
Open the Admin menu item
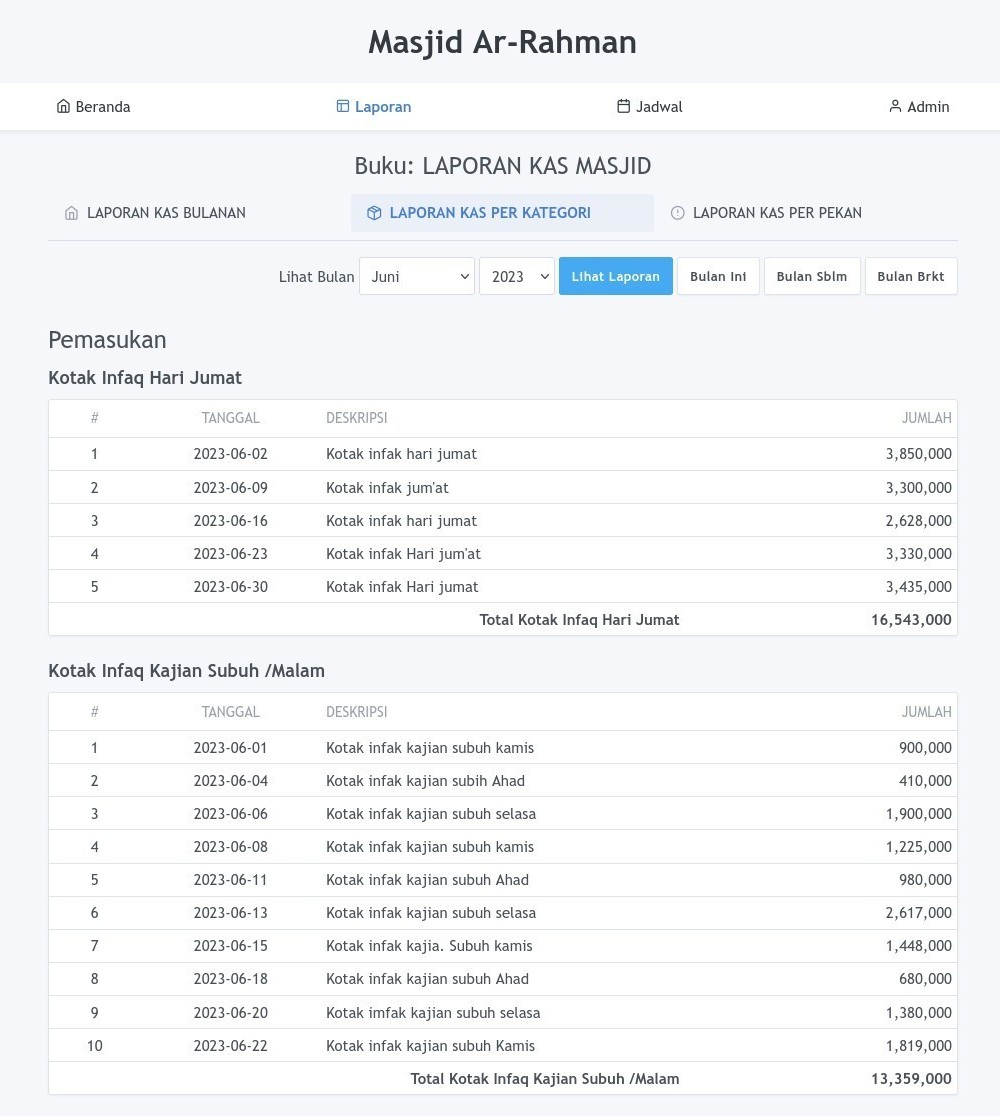click(919, 107)
